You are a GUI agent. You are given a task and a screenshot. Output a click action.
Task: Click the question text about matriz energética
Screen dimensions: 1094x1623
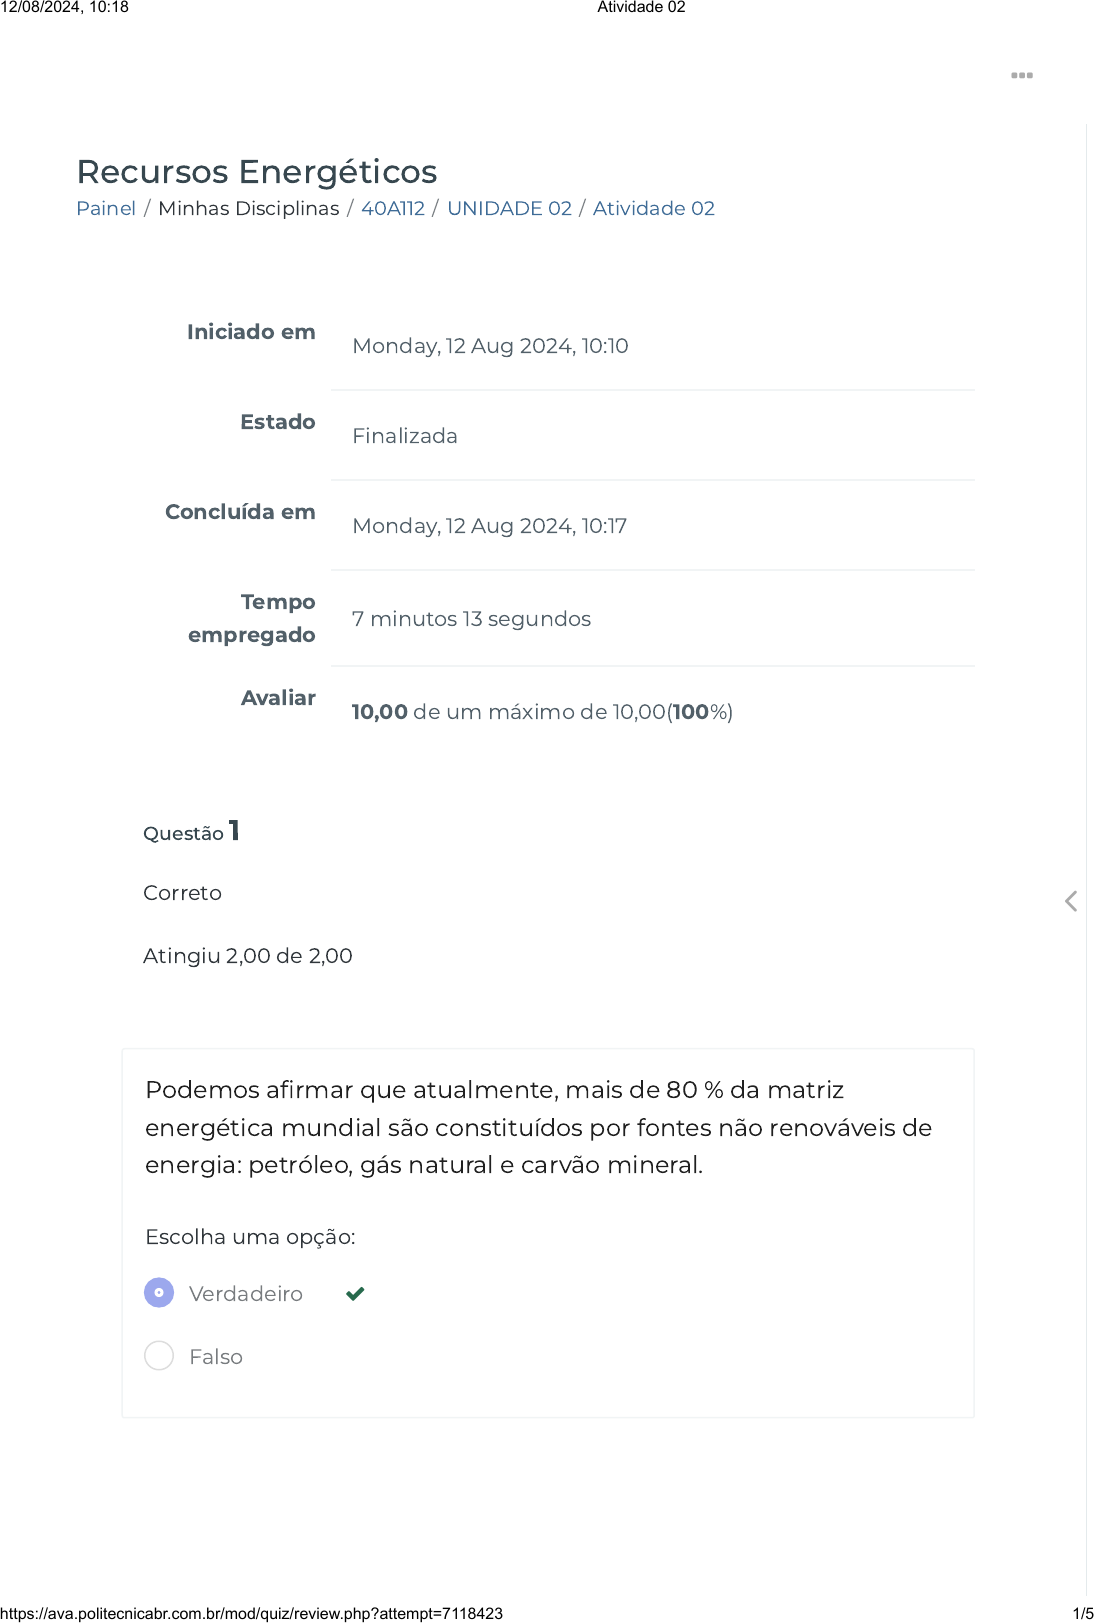coord(538,1127)
